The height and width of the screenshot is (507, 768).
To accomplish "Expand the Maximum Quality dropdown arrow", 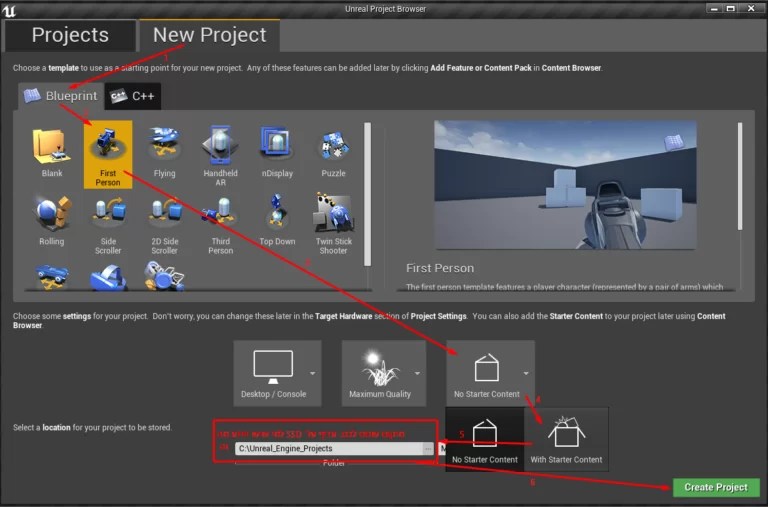I will (417, 373).
